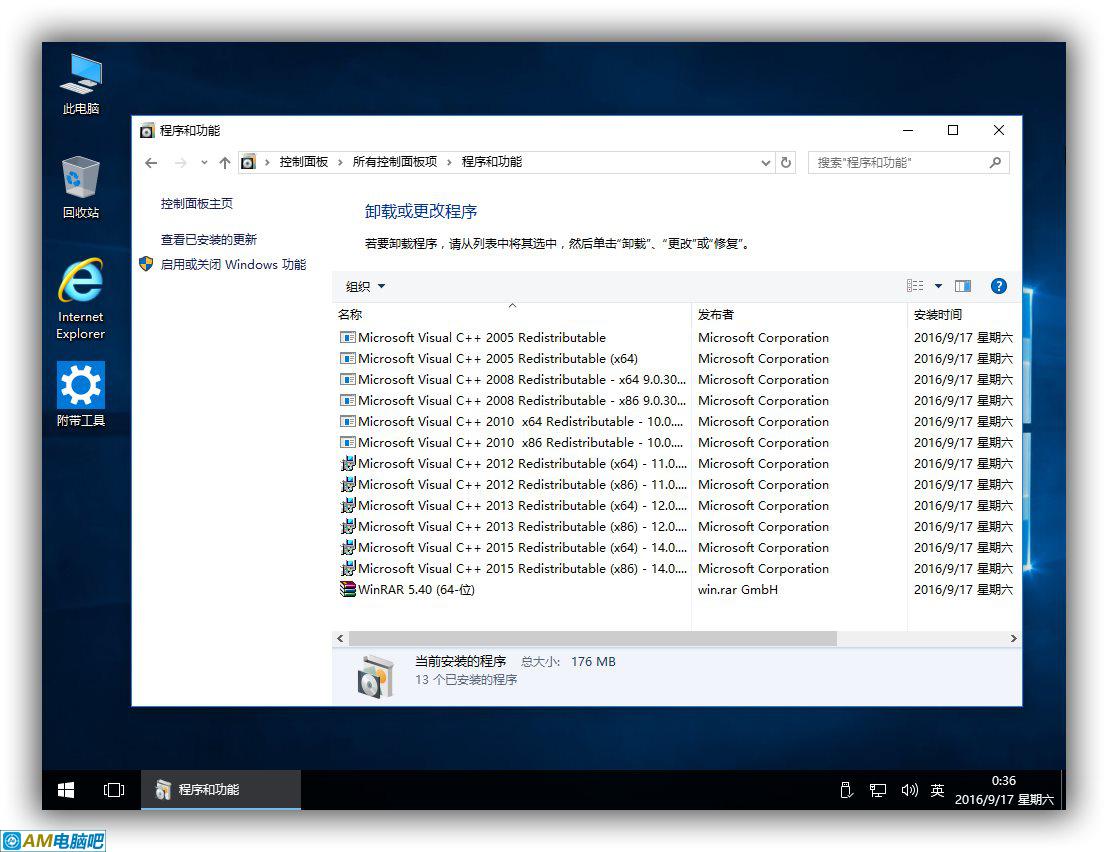Click the volume speaker tray icon
1108x852 pixels.
tap(909, 790)
